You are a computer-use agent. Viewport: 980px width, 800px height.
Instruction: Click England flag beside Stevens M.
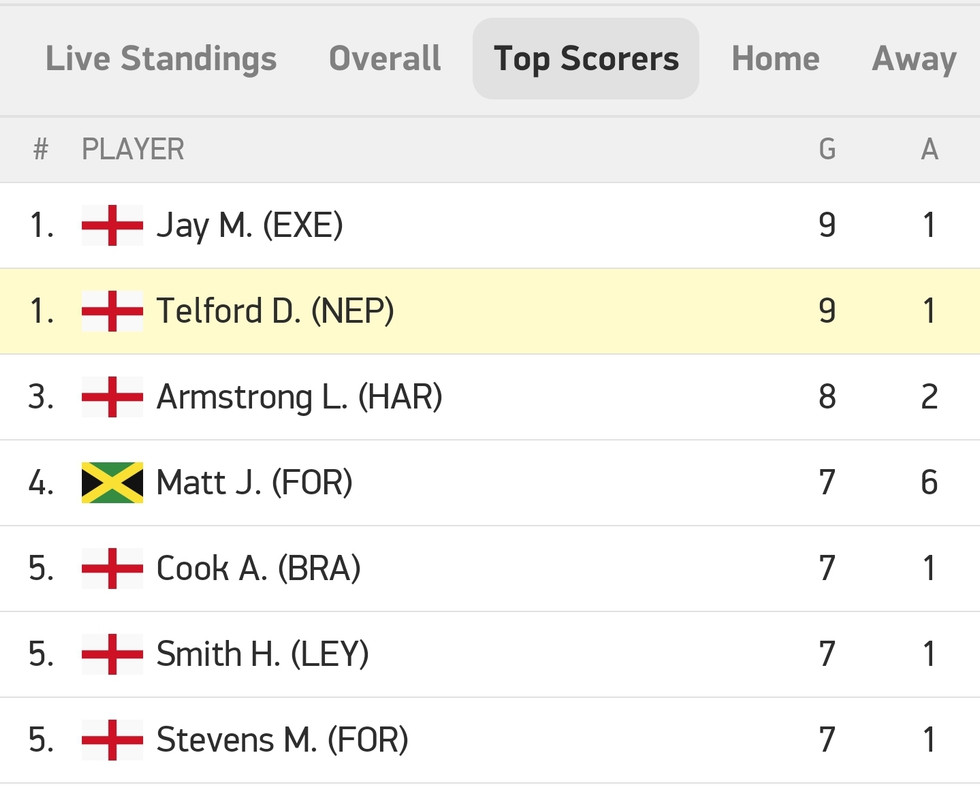112,739
